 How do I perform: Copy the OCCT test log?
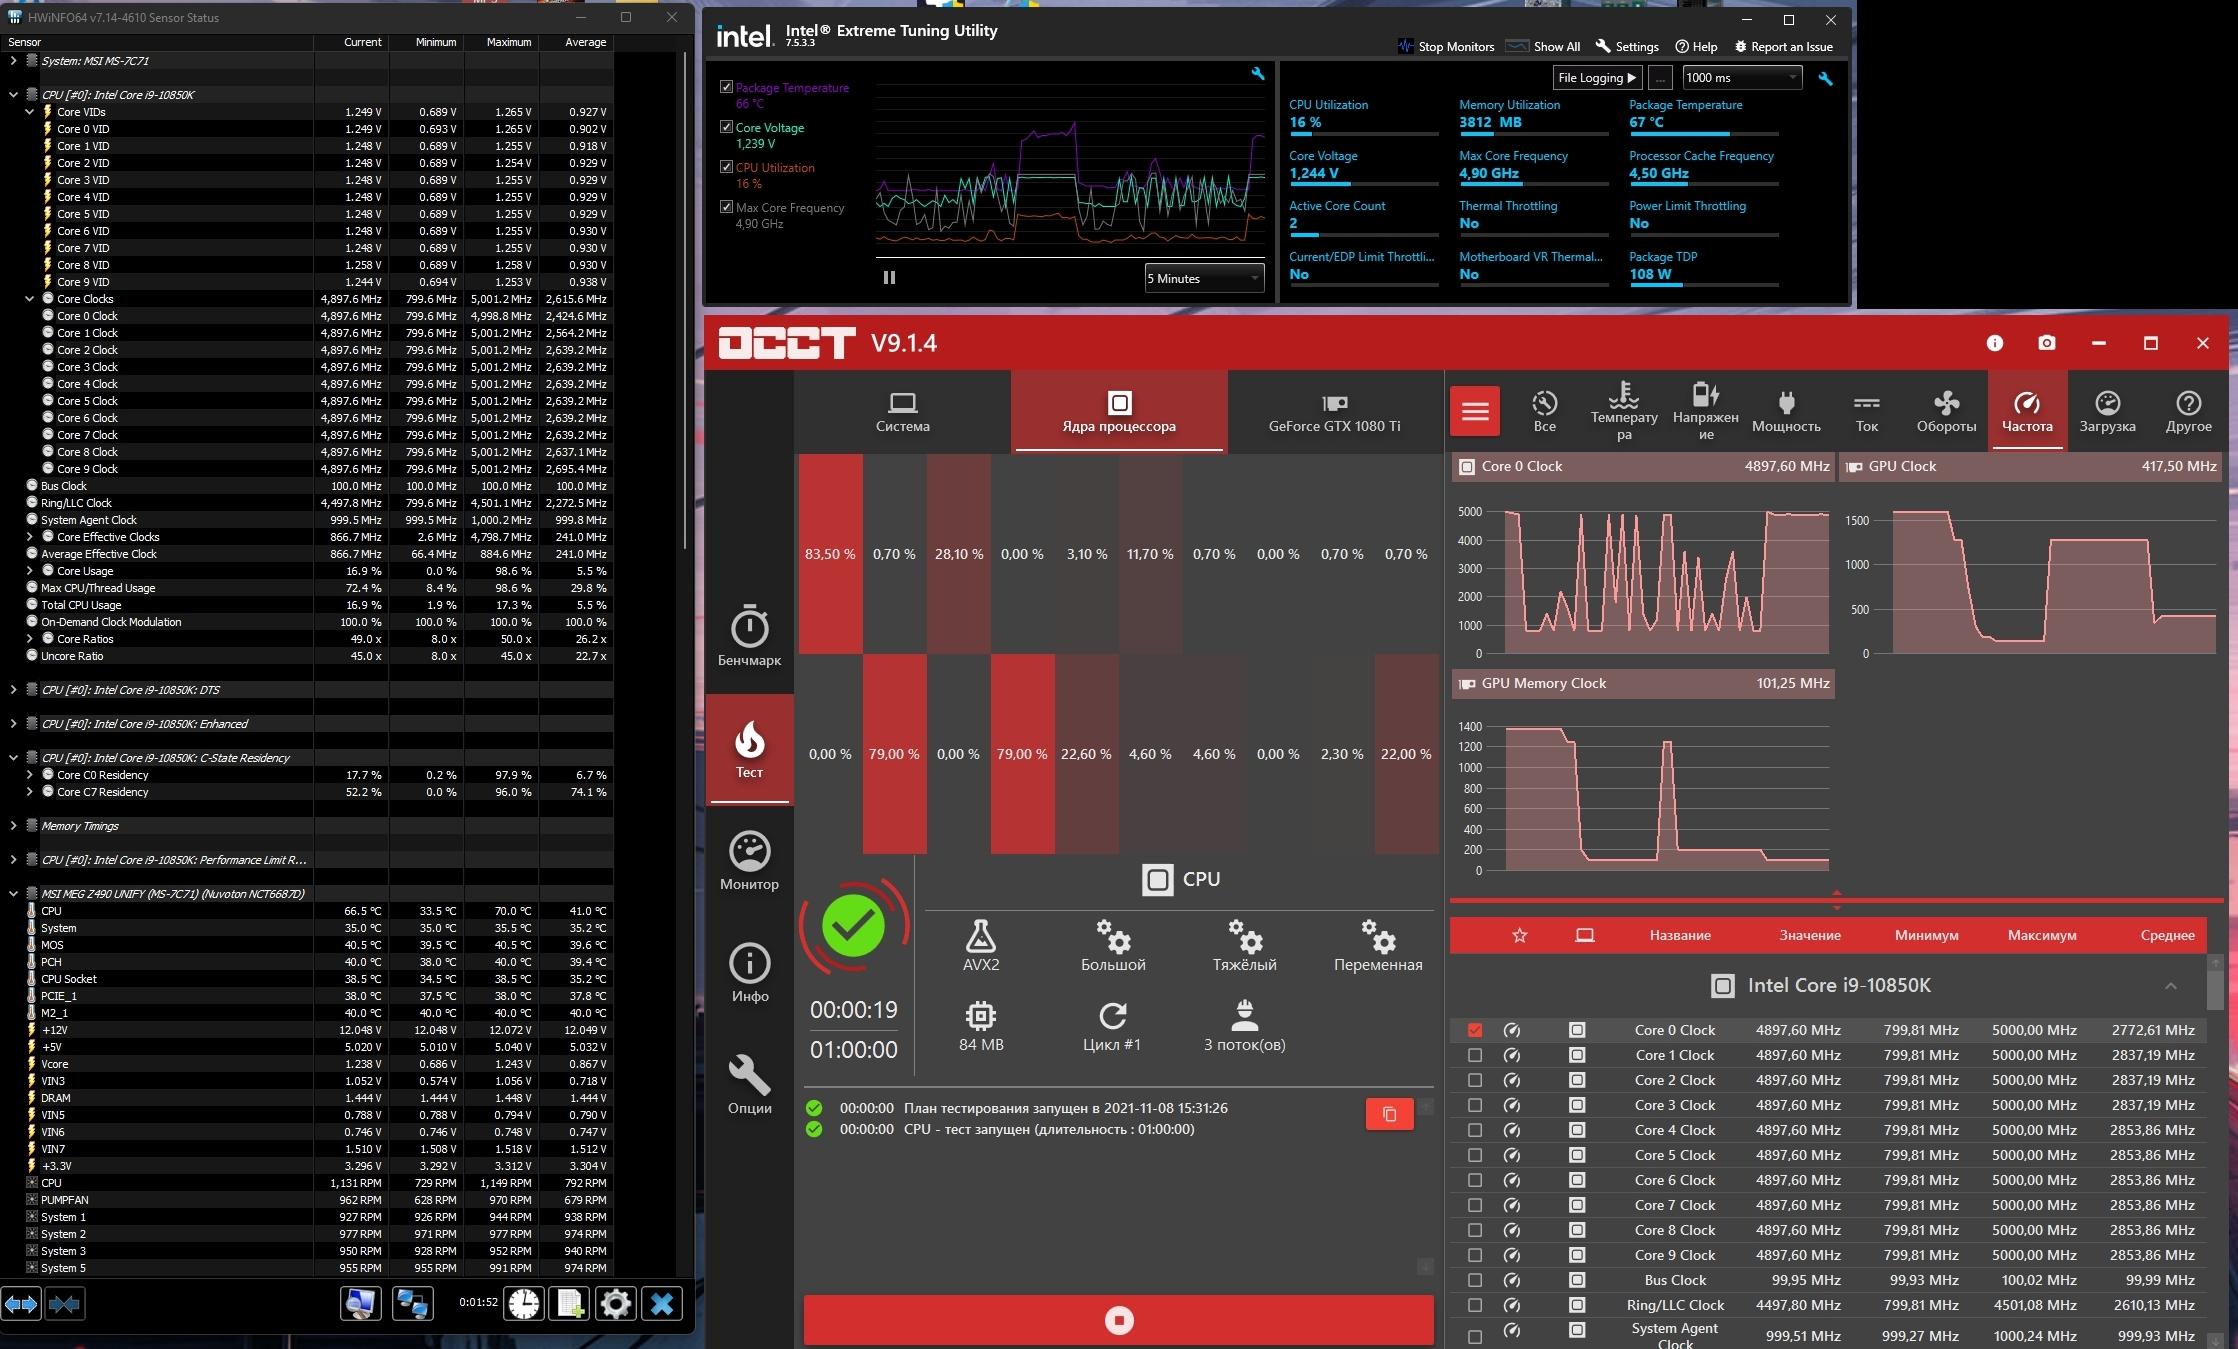pyautogui.click(x=1389, y=1114)
